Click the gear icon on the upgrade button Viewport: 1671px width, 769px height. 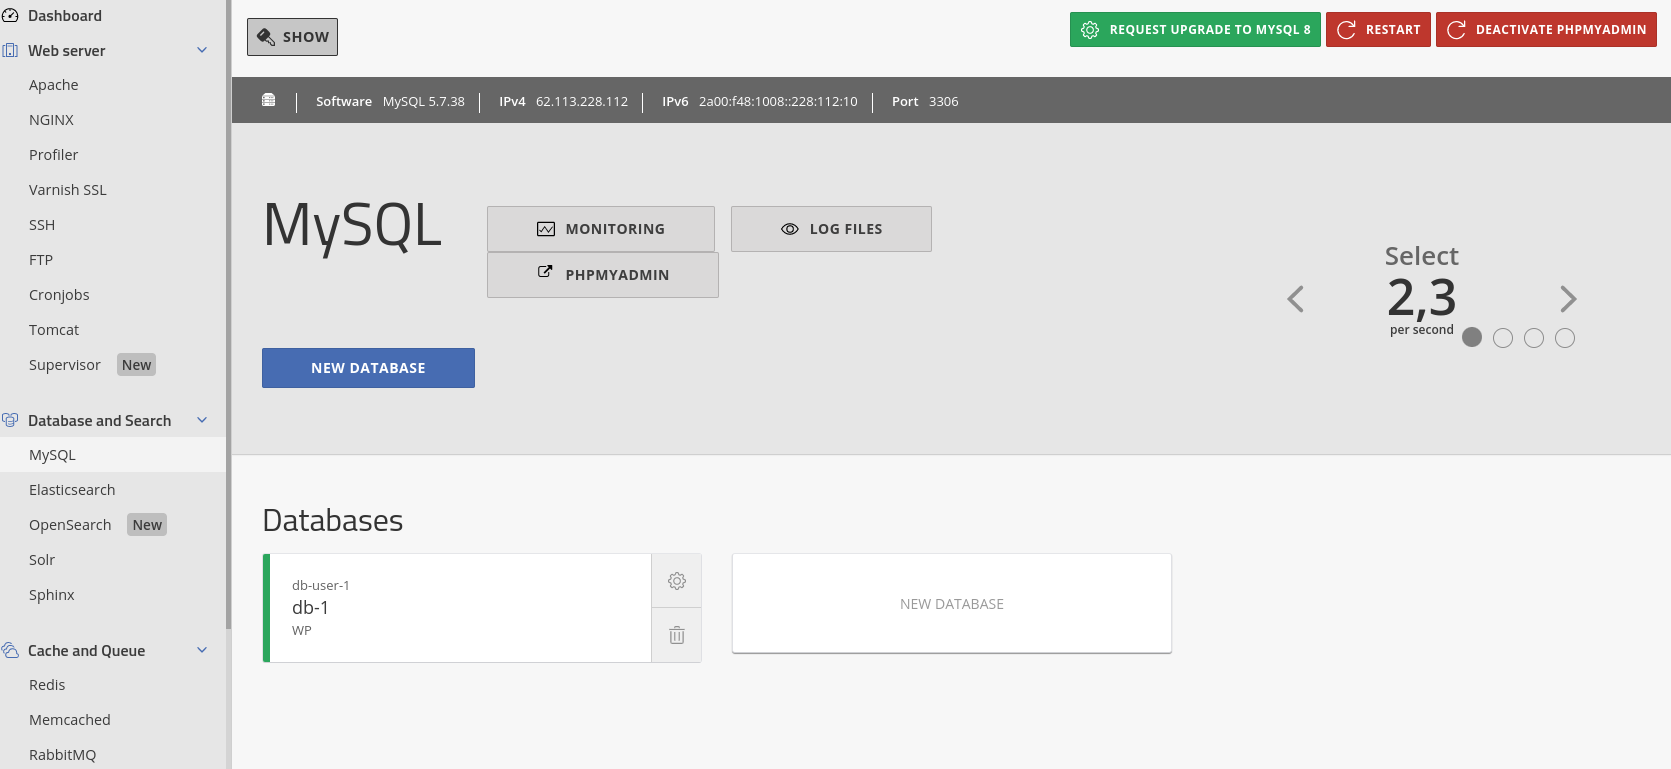point(1090,30)
